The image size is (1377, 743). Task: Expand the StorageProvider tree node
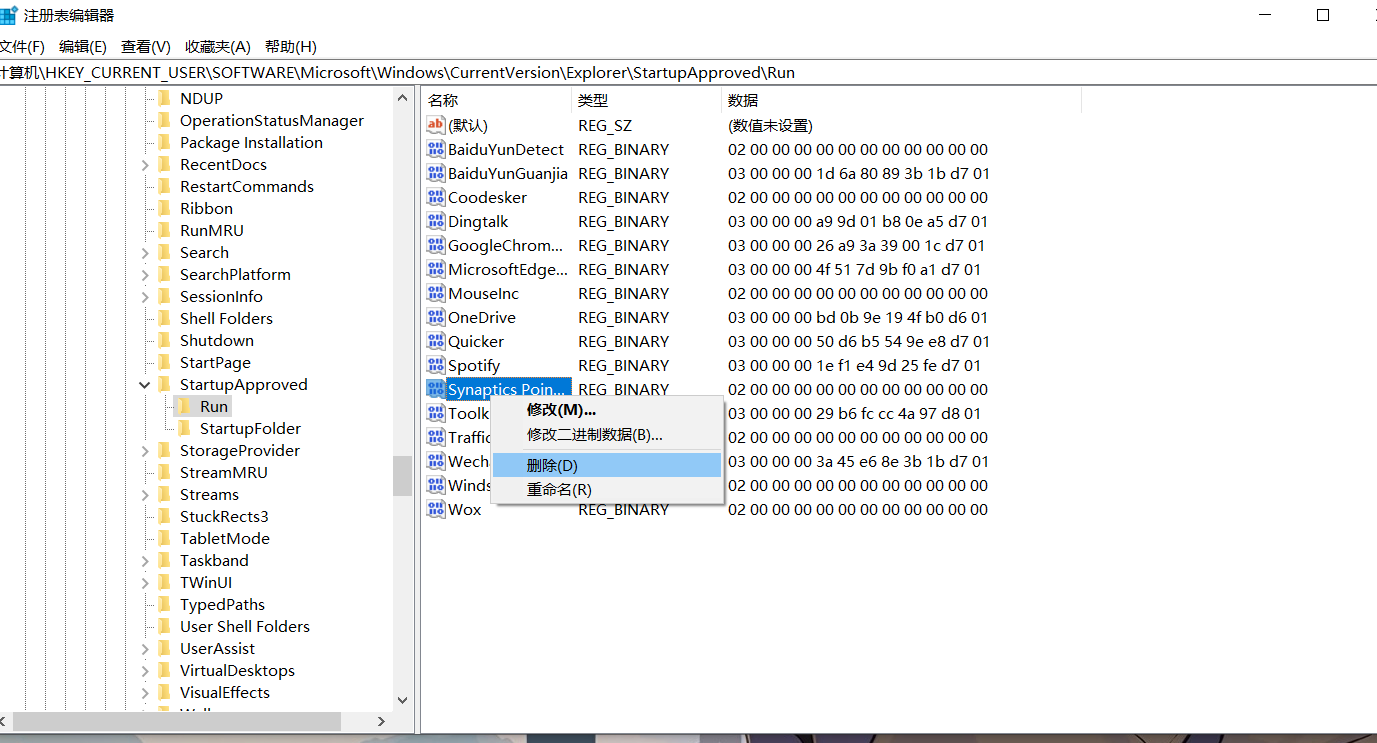(x=145, y=451)
